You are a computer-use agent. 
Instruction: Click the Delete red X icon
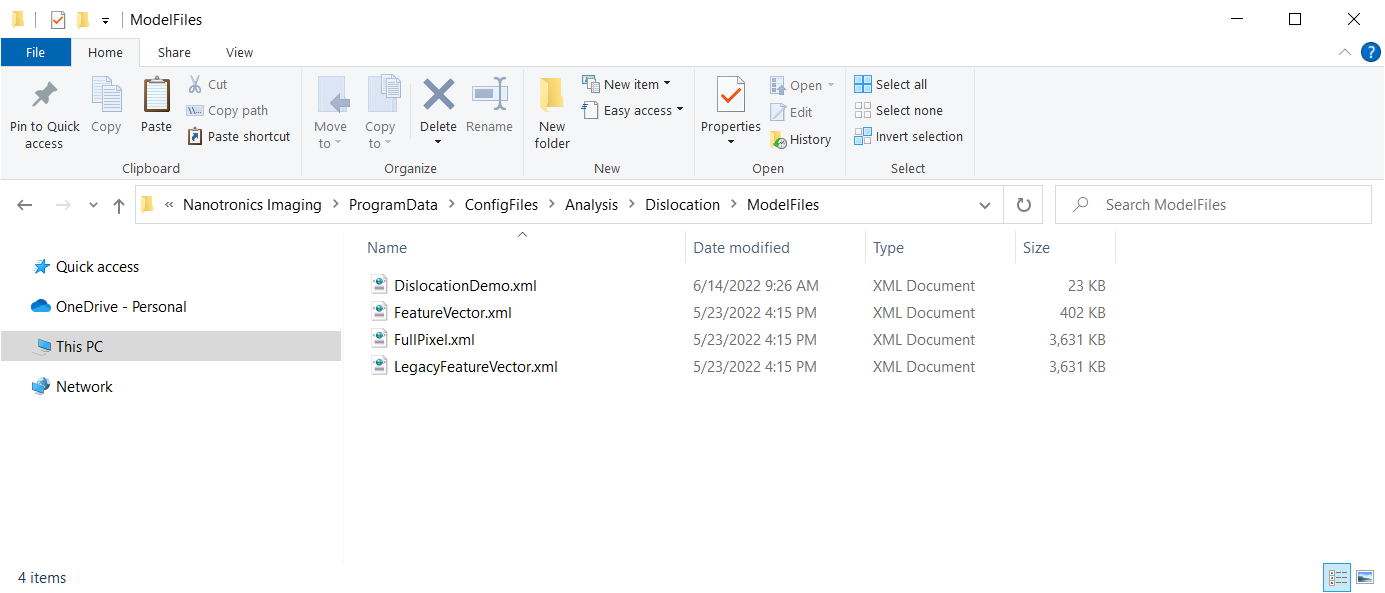click(x=438, y=96)
